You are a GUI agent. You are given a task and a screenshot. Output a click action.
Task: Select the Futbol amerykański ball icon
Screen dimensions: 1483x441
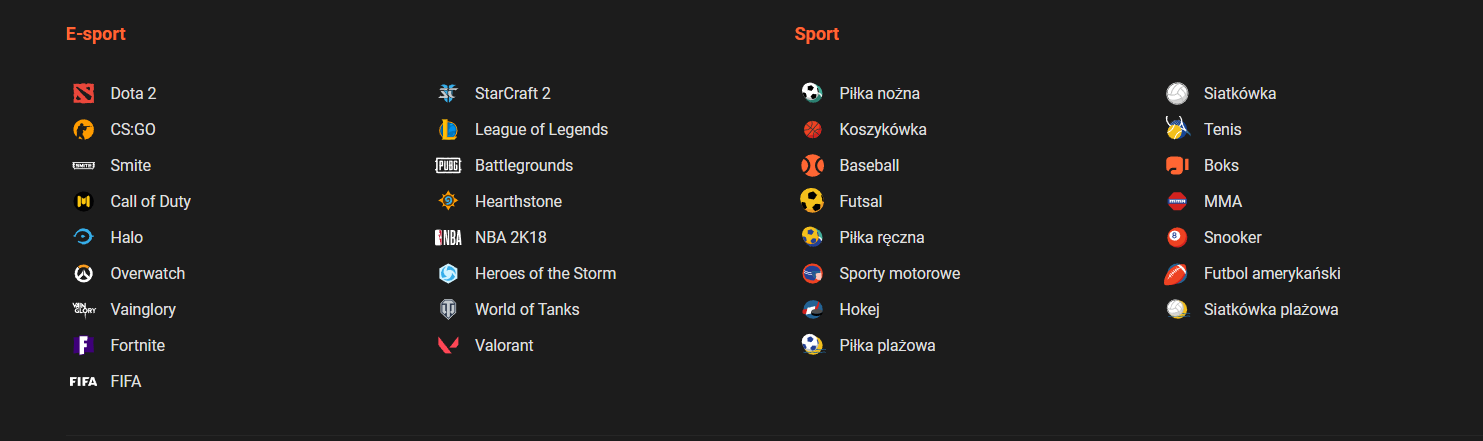tap(1177, 273)
